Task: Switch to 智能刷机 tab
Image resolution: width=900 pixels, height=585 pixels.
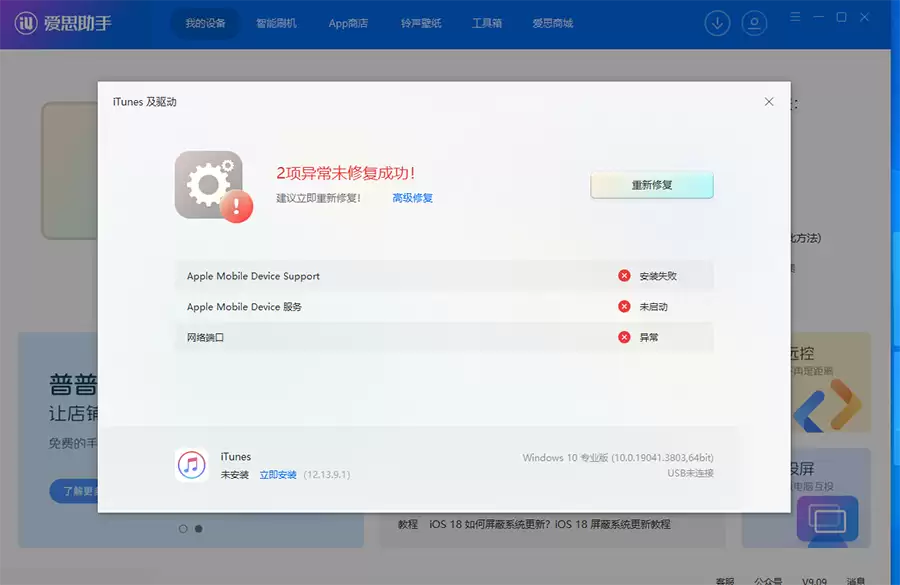Action: coord(276,24)
